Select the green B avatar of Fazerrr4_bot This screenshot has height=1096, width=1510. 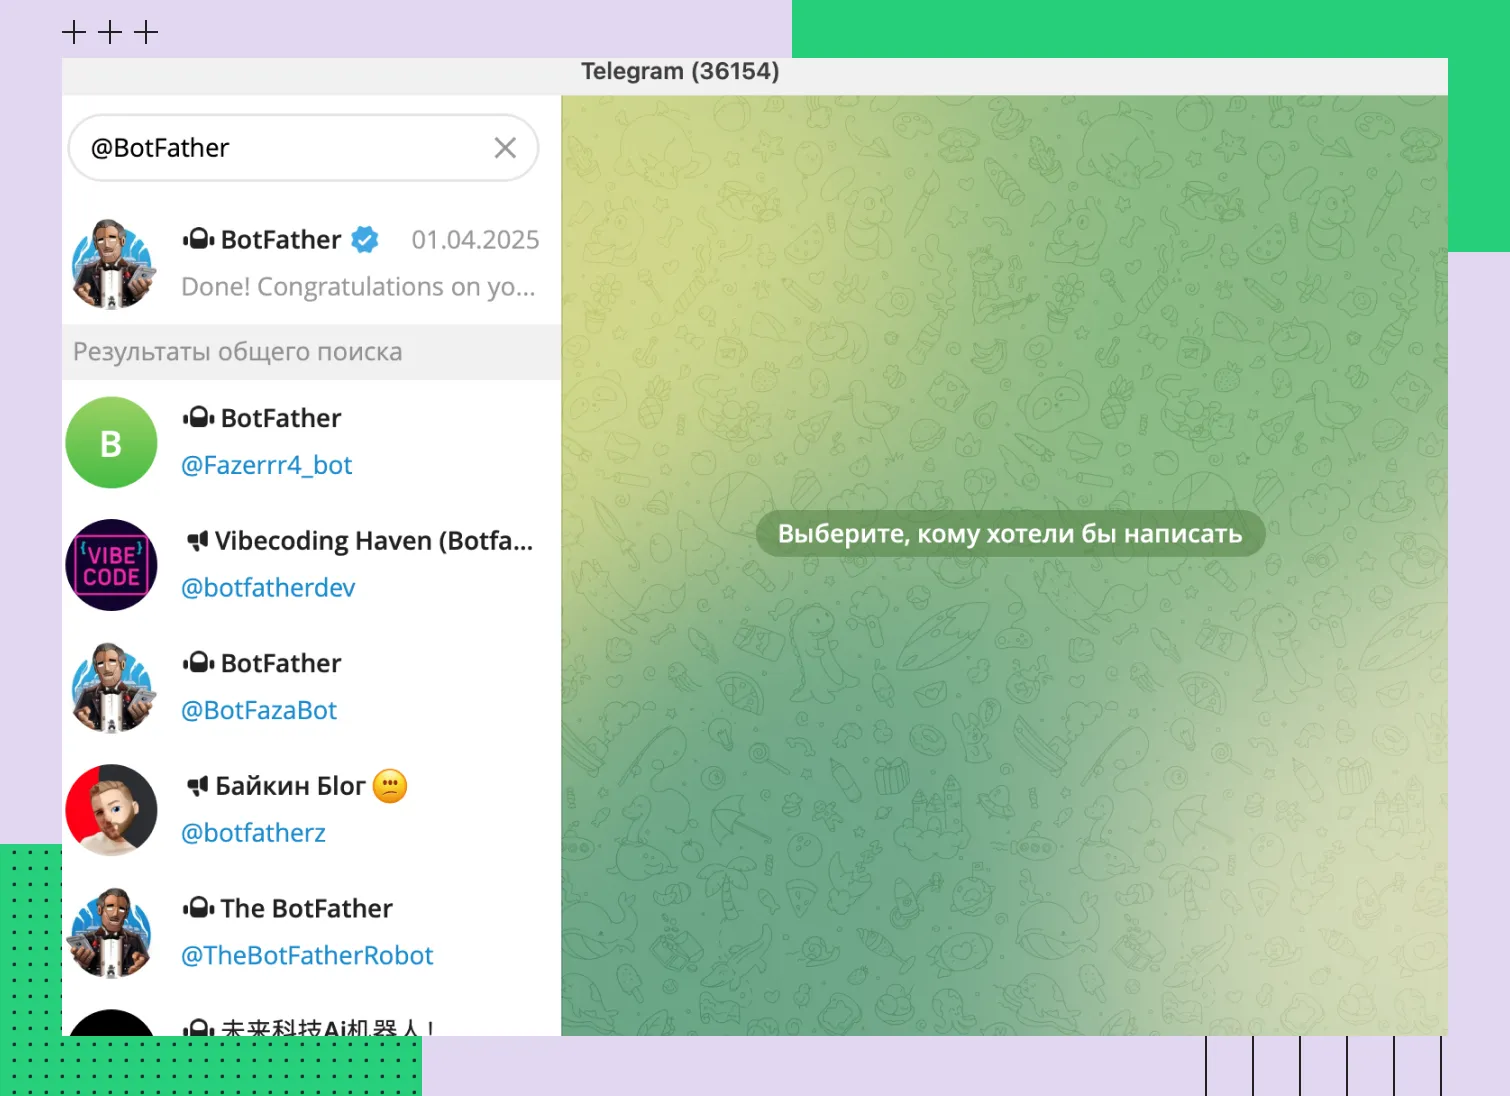coord(111,442)
